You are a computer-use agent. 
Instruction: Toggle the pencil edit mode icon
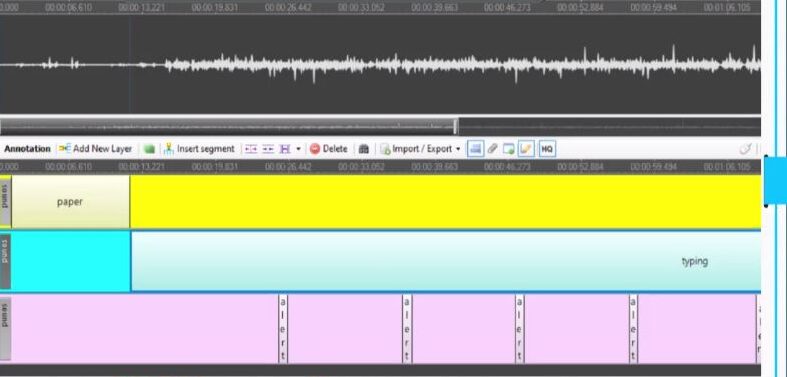526,149
